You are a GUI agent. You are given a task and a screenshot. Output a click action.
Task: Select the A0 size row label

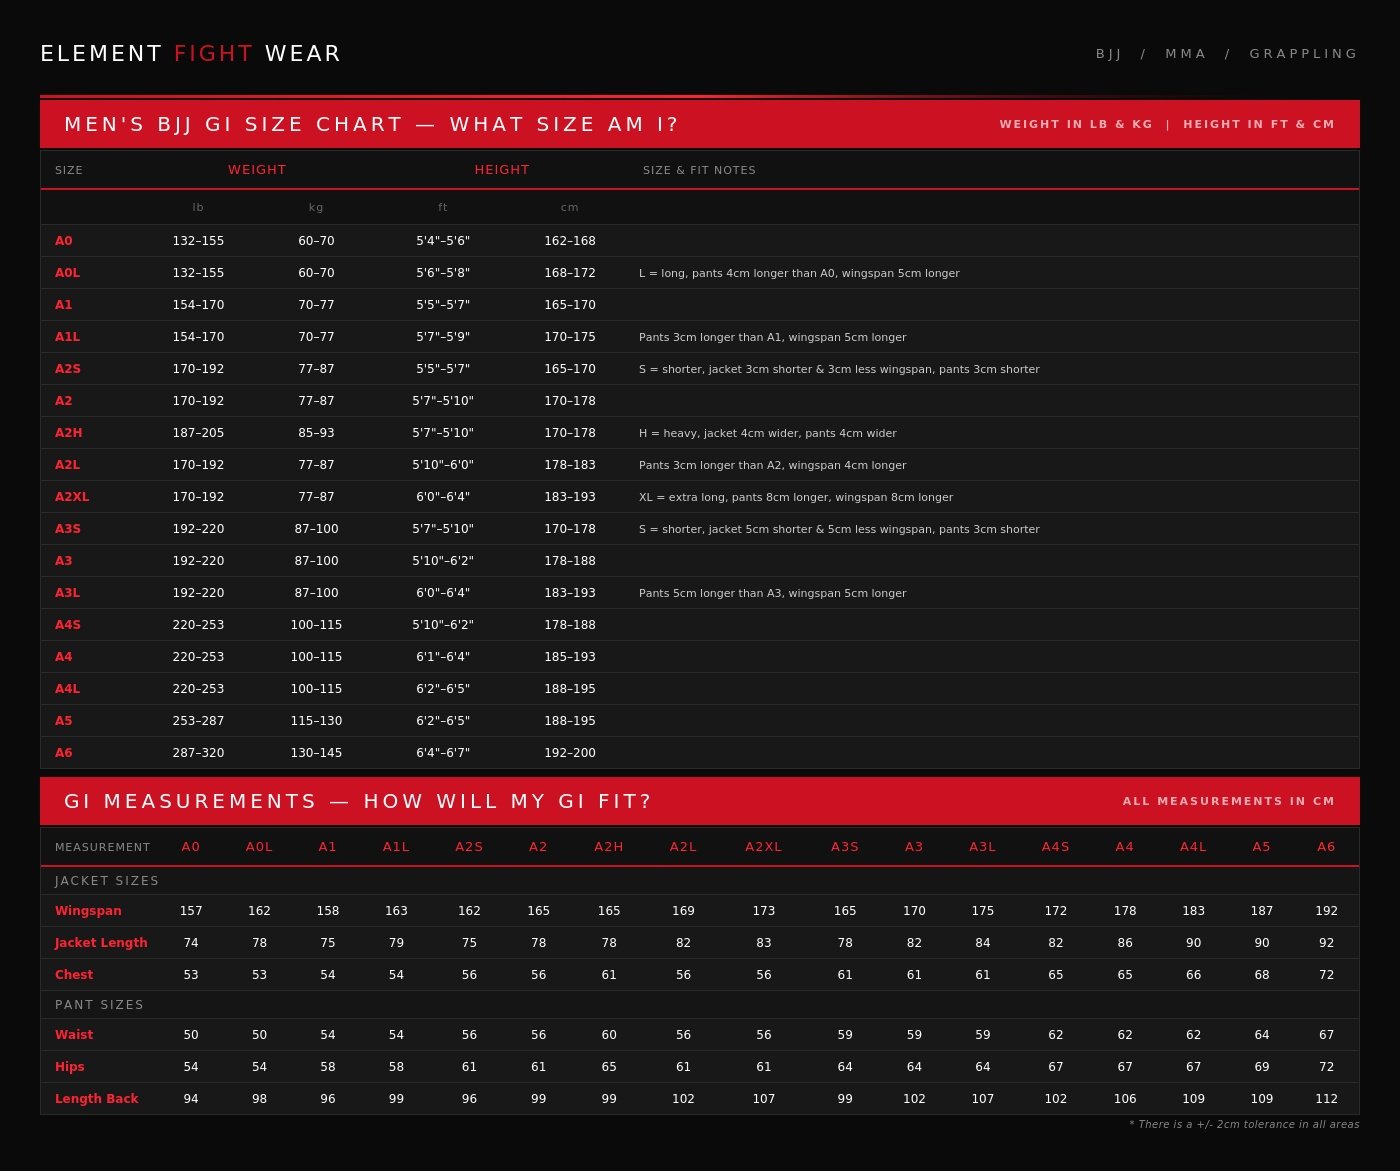pyautogui.click(x=63, y=241)
